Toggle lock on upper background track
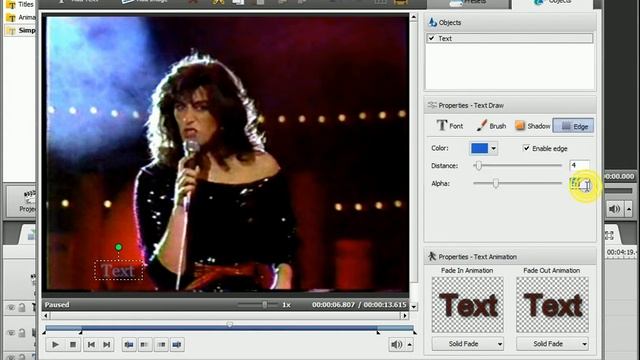 [22, 307]
